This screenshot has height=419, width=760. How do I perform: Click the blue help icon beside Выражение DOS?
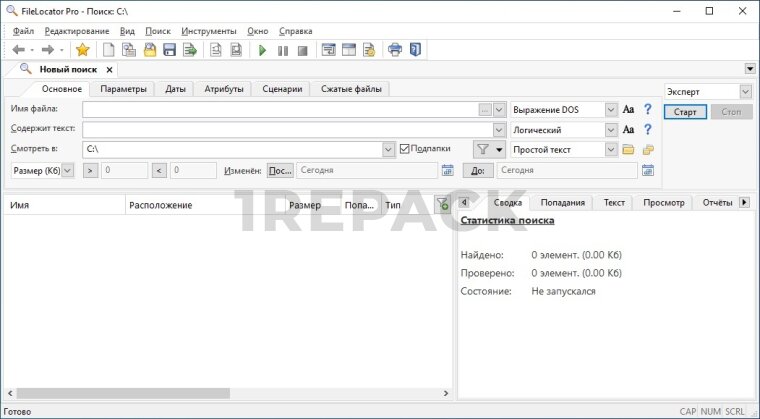coord(647,109)
